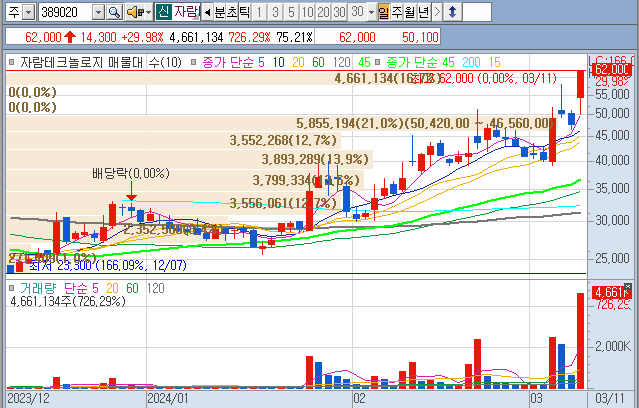The height and width of the screenshot is (408, 639).
Task: Choose interval button 10
Action: point(307,12)
